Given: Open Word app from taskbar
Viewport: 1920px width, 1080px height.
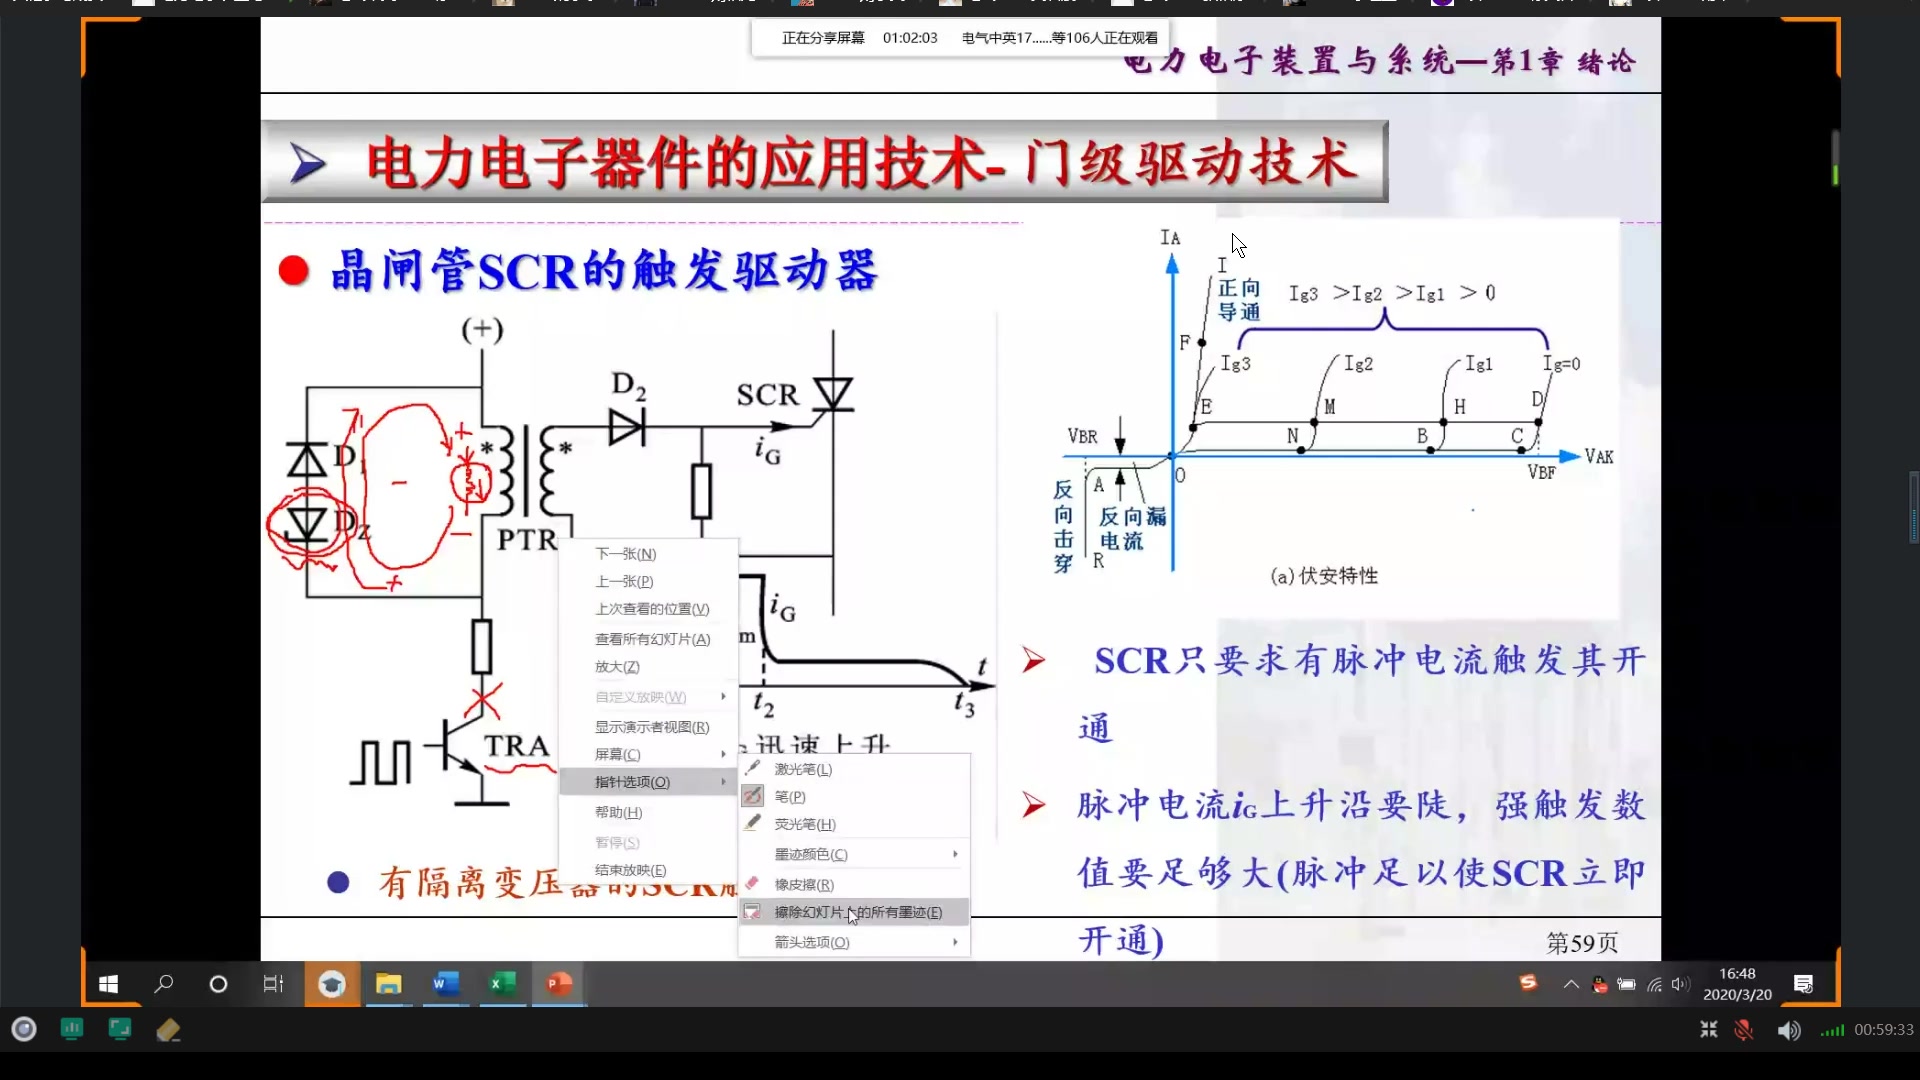Looking at the screenshot, I should tap(446, 985).
